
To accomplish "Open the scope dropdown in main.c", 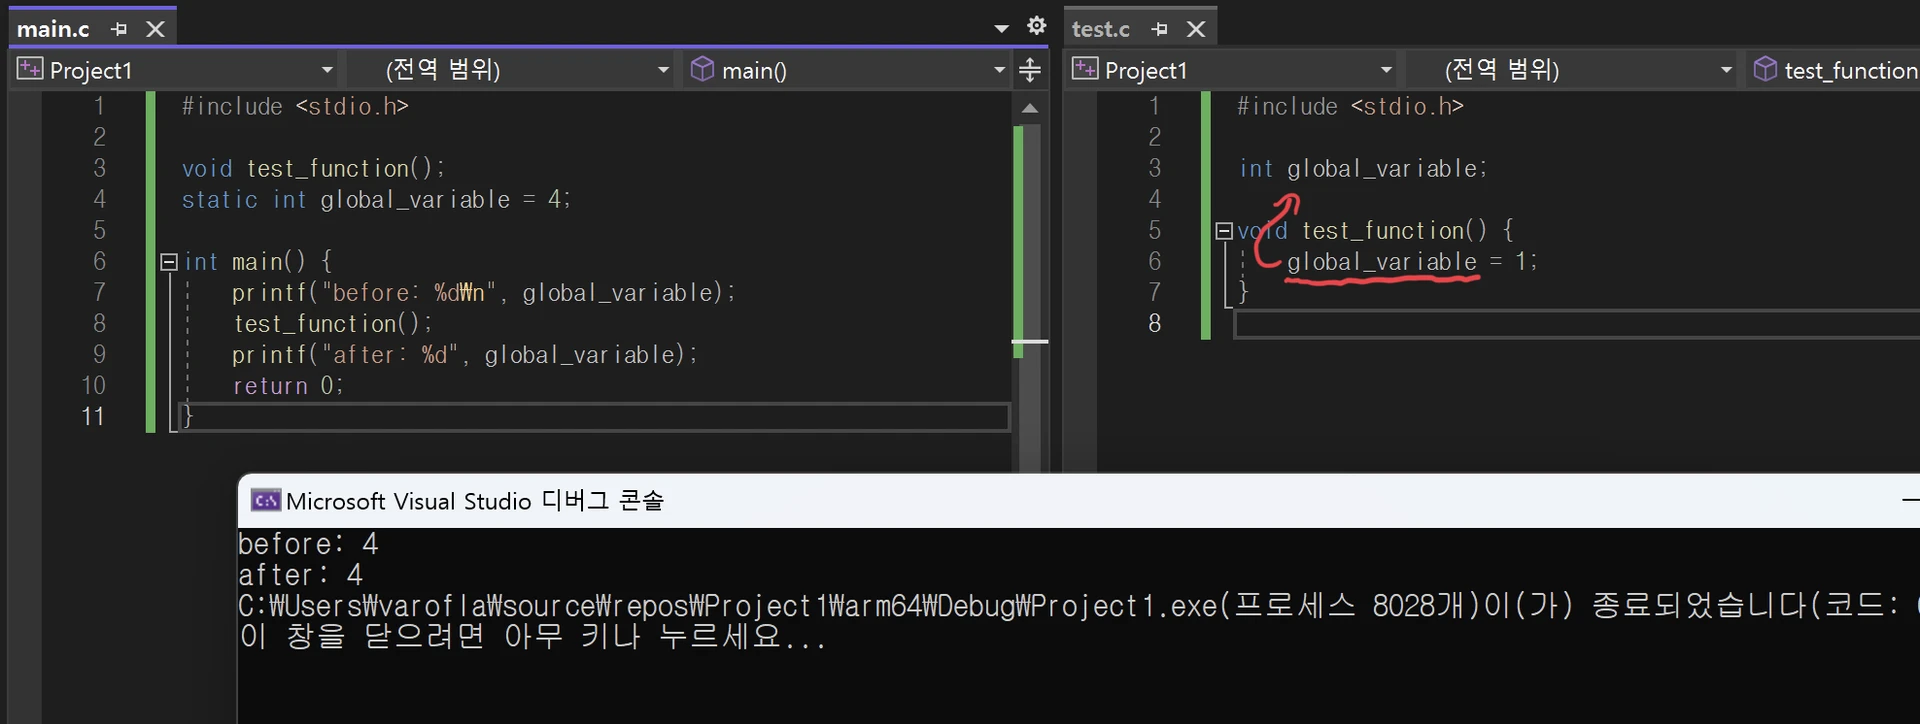I will pyautogui.click(x=662, y=70).
